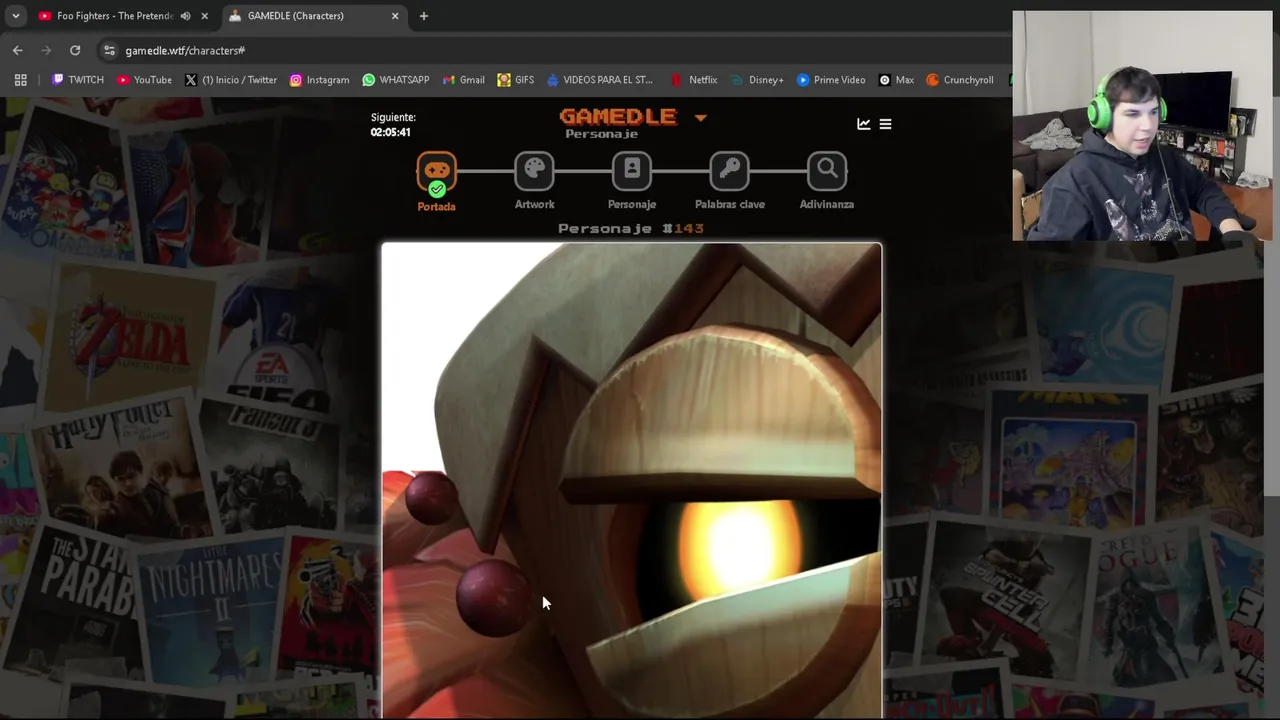The width and height of the screenshot is (1280, 720).
Task: Open the hamburger menu icon
Action: click(885, 124)
